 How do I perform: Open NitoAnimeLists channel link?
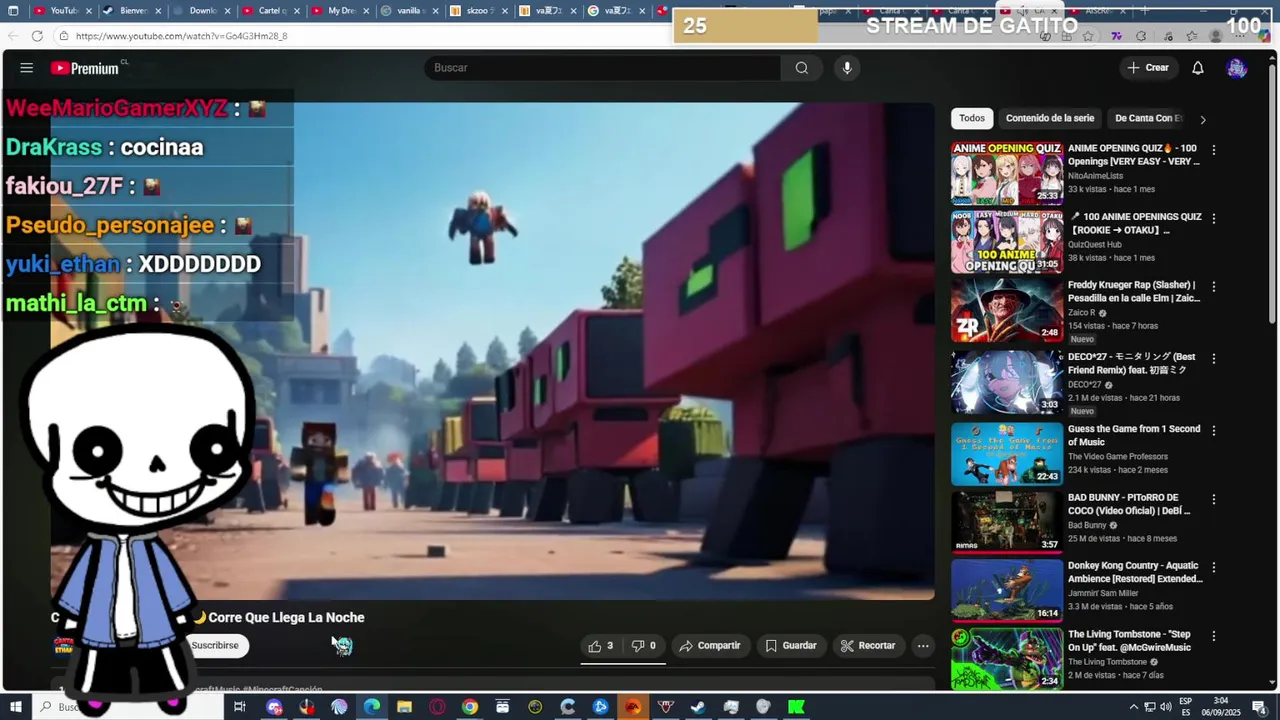(x=1095, y=176)
